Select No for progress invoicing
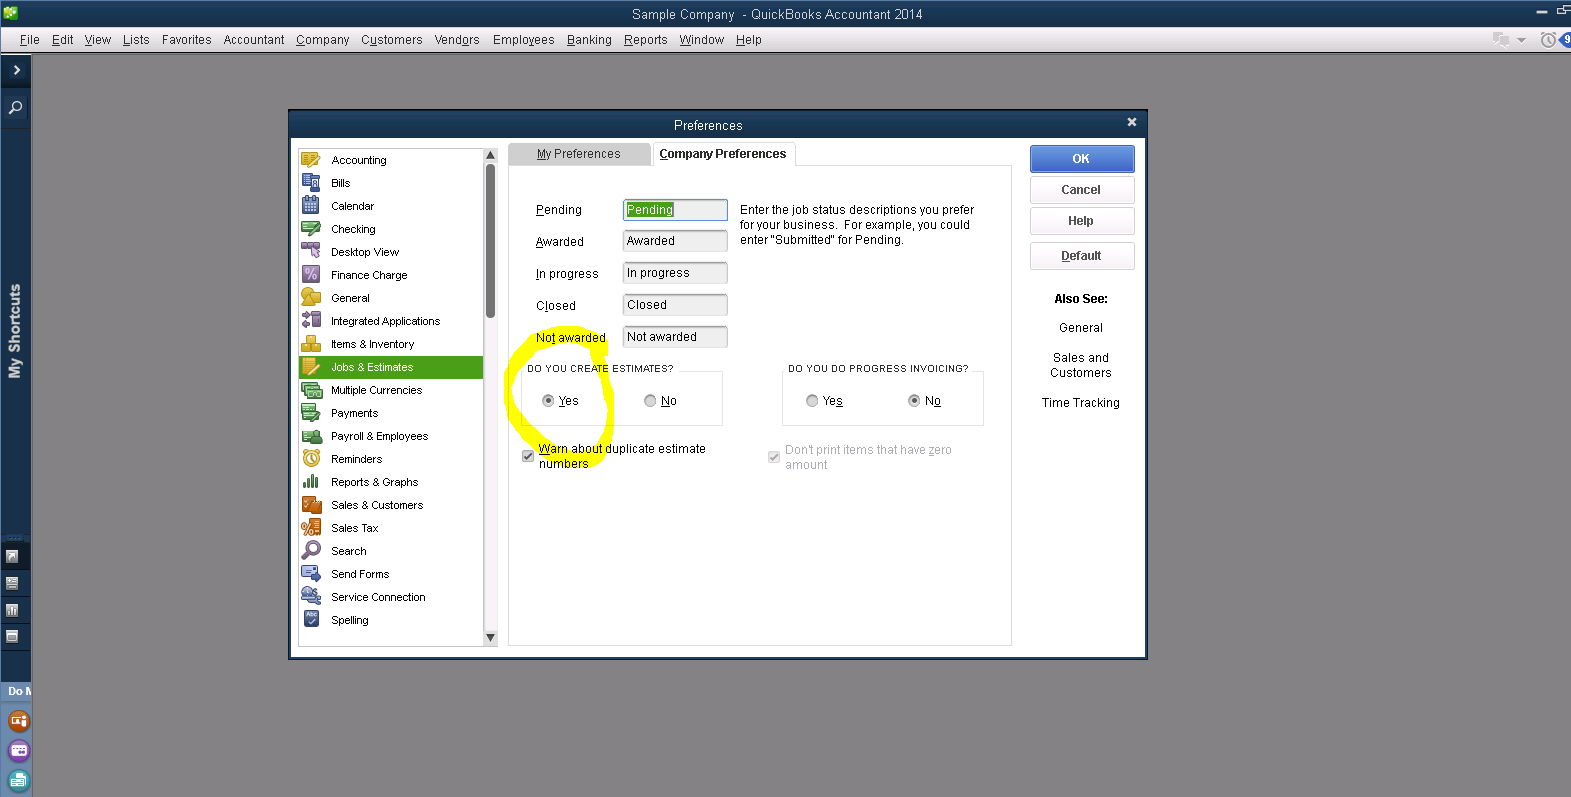The width and height of the screenshot is (1571, 797). pos(914,401)
